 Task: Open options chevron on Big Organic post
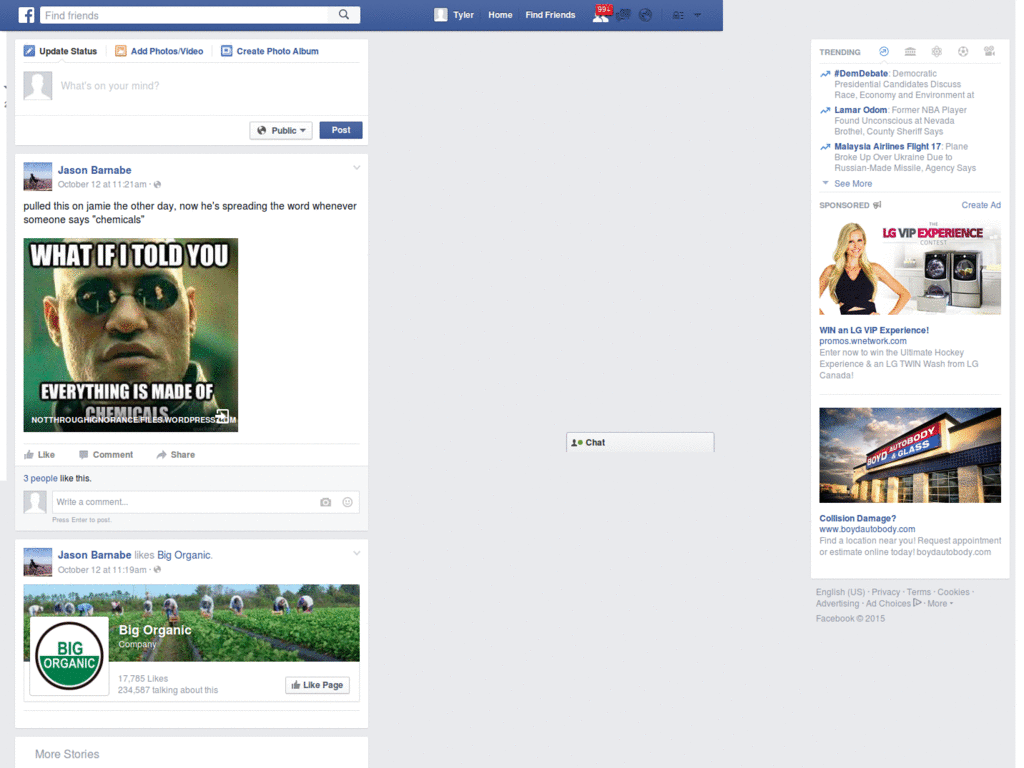point(357,553)
